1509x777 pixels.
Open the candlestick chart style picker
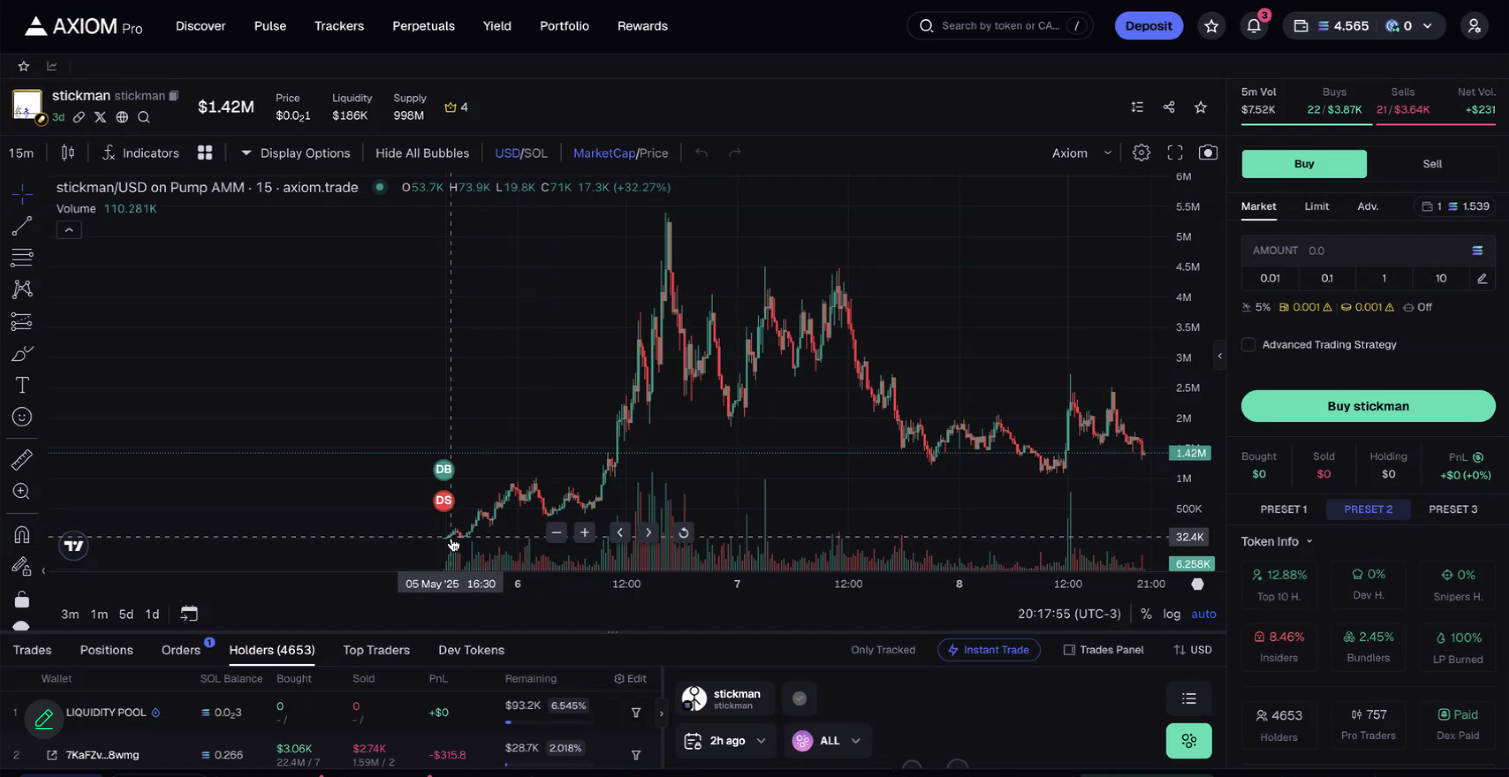pos(68,153)
